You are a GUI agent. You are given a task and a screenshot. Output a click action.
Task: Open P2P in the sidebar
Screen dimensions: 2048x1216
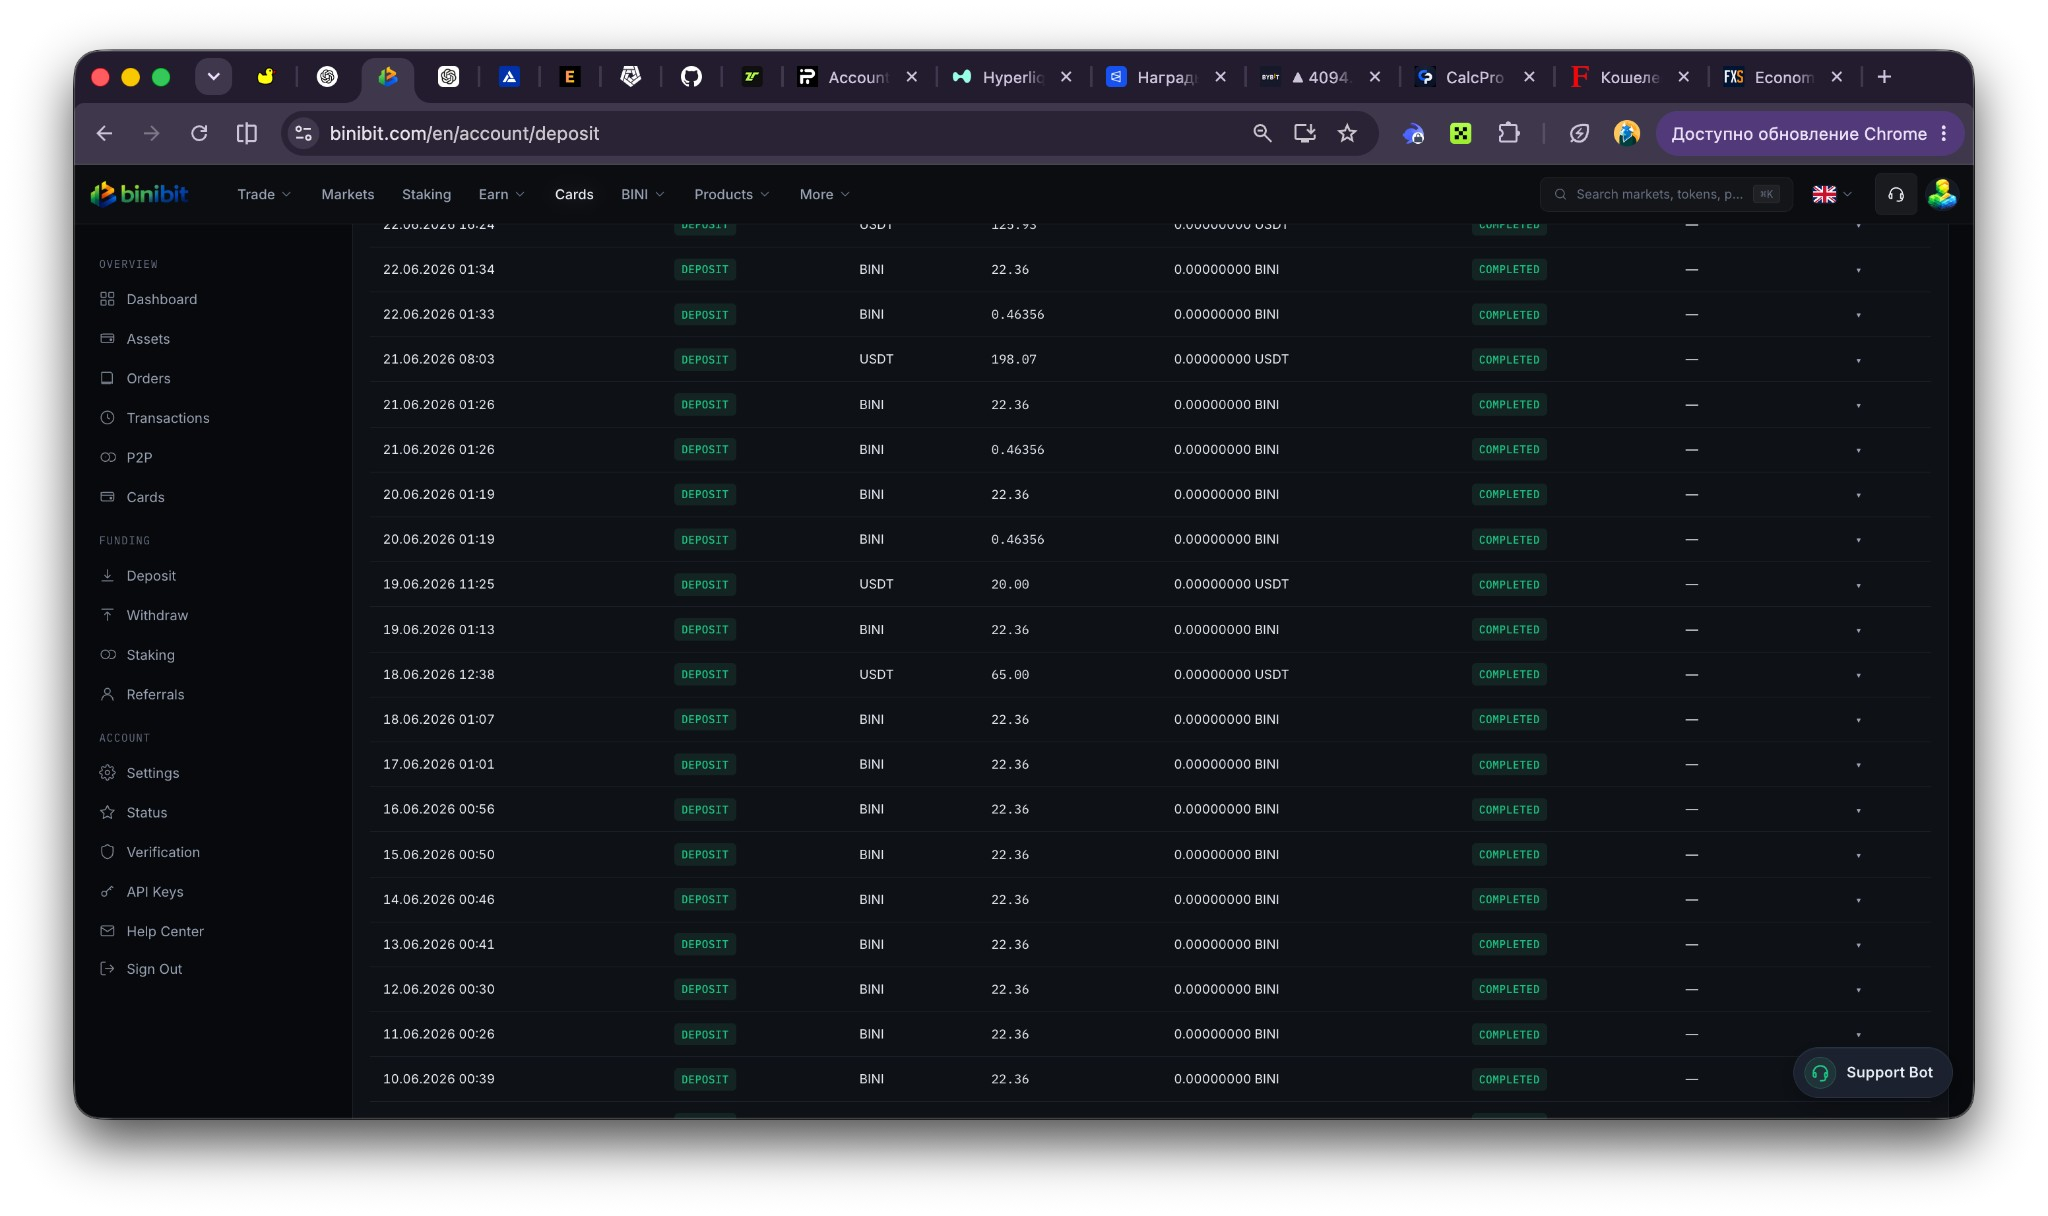(x=139, y=457)
